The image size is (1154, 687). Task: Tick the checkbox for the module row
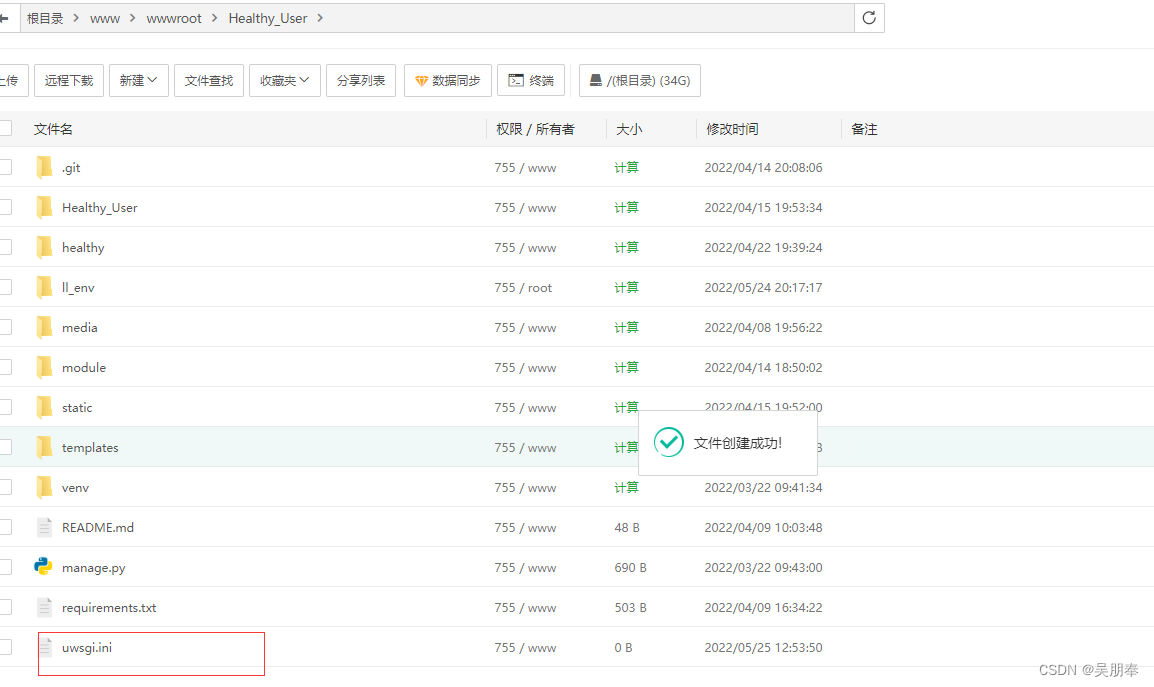click(x=5, y=367)
